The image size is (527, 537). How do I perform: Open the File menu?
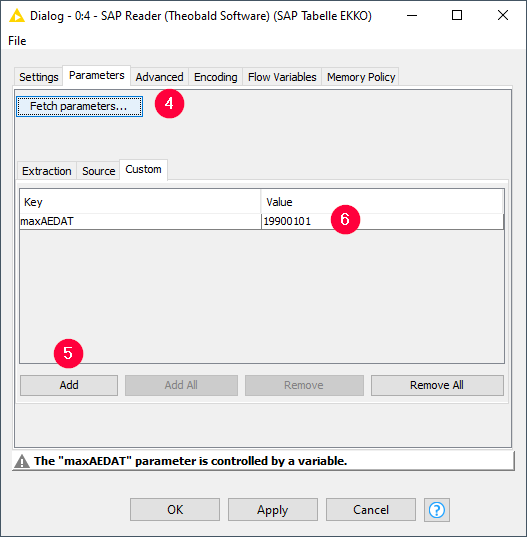17,41
